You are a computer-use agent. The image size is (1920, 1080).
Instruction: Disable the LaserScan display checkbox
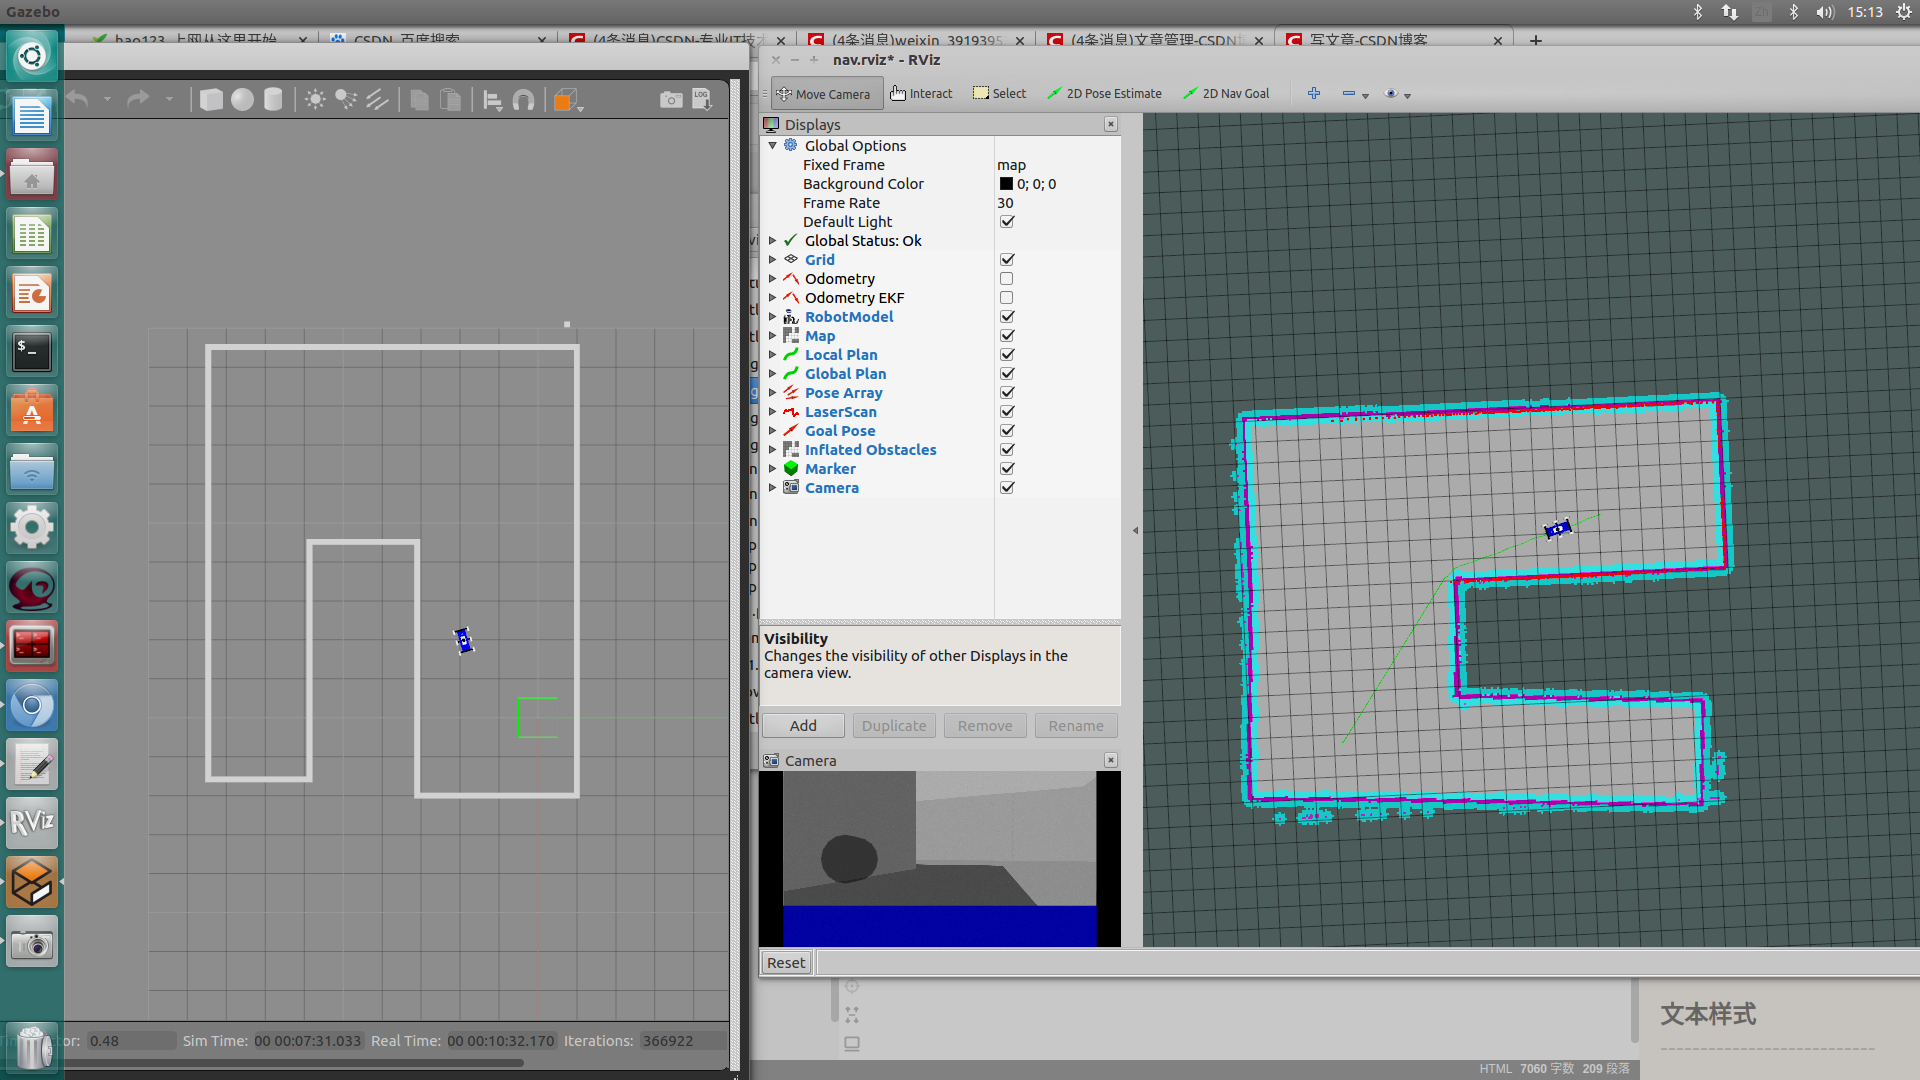coord(1007,412)
